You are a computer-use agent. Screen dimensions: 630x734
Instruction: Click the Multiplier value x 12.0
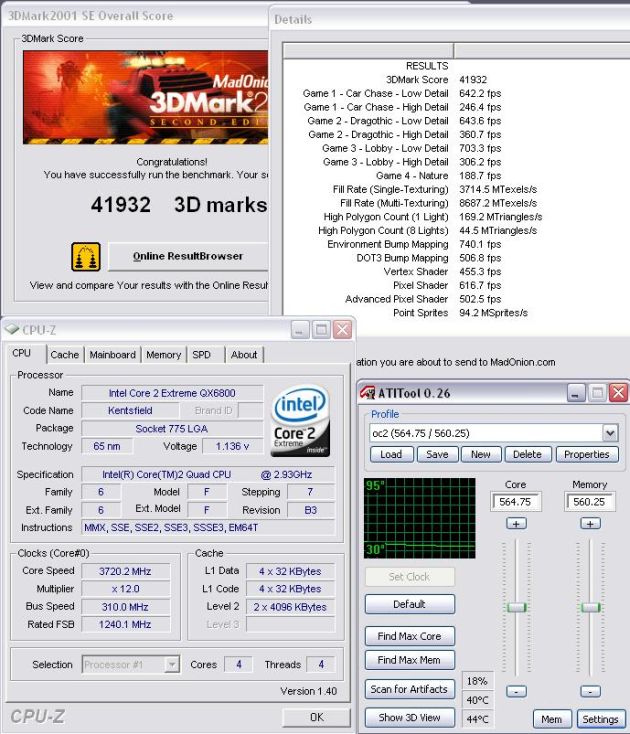click(x=125, y=589)
